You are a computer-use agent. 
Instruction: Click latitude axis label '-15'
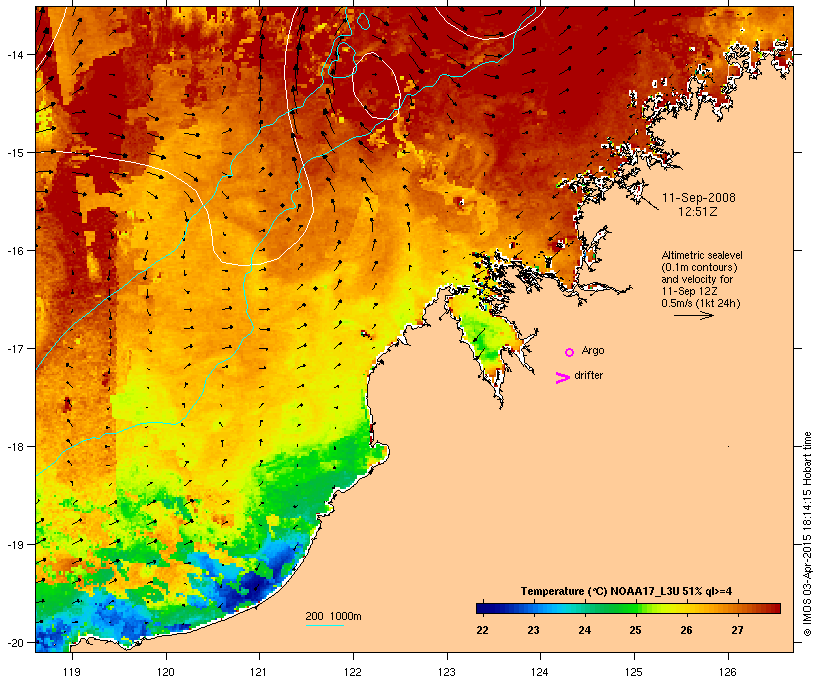[x=15, y=153]
